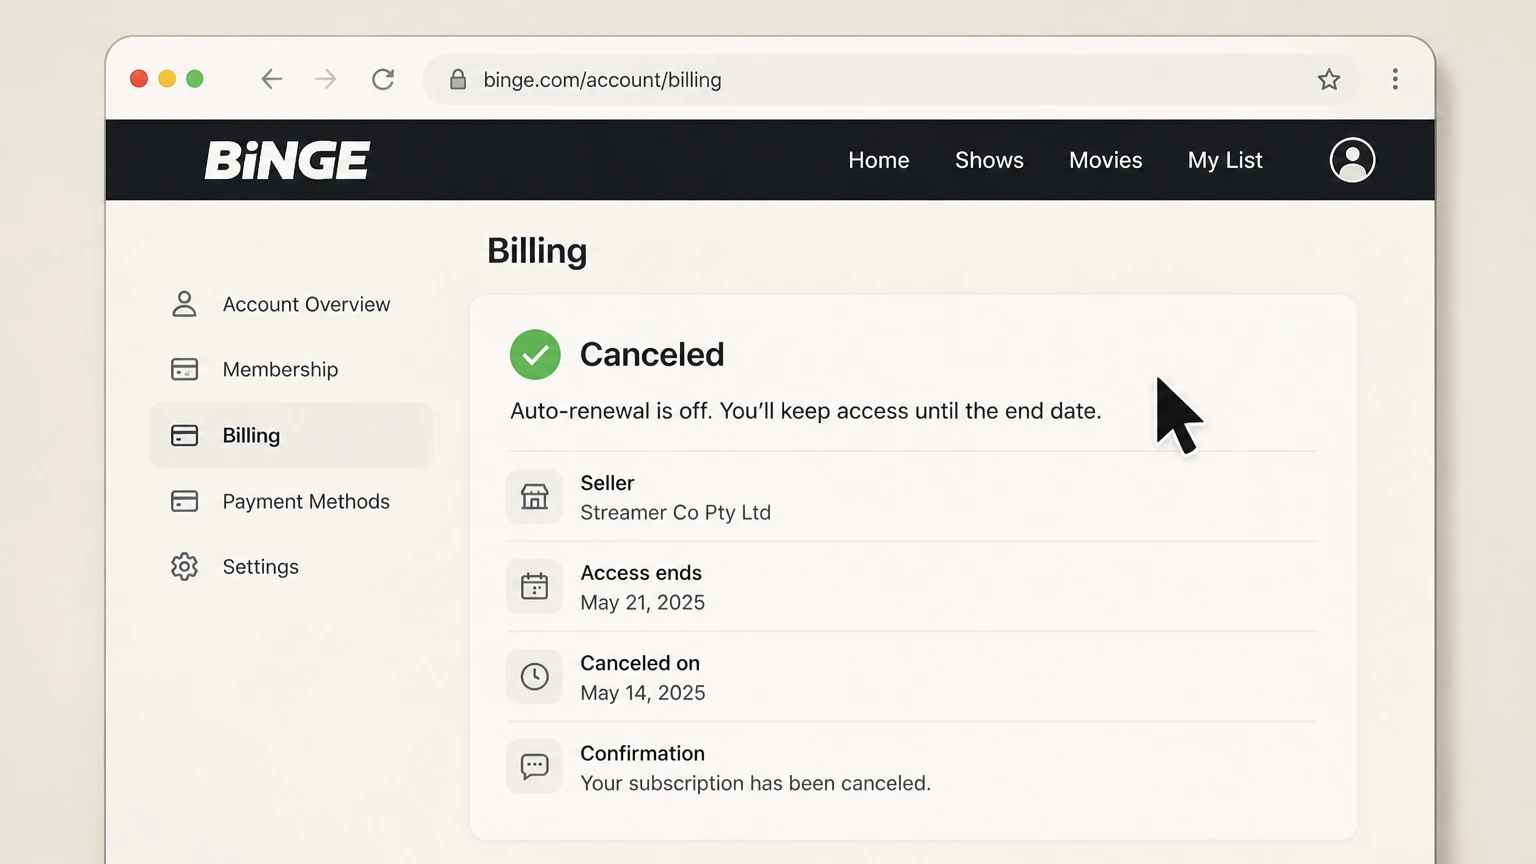
Task: Click the Settings gear icon
Action: tap(184, 567)
